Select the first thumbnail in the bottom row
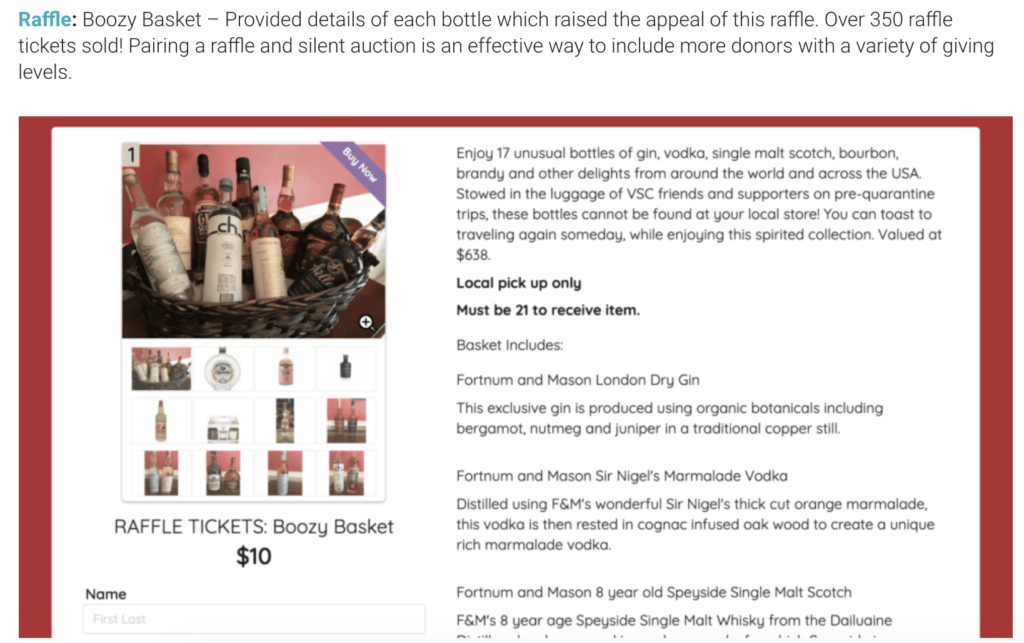 161,473
